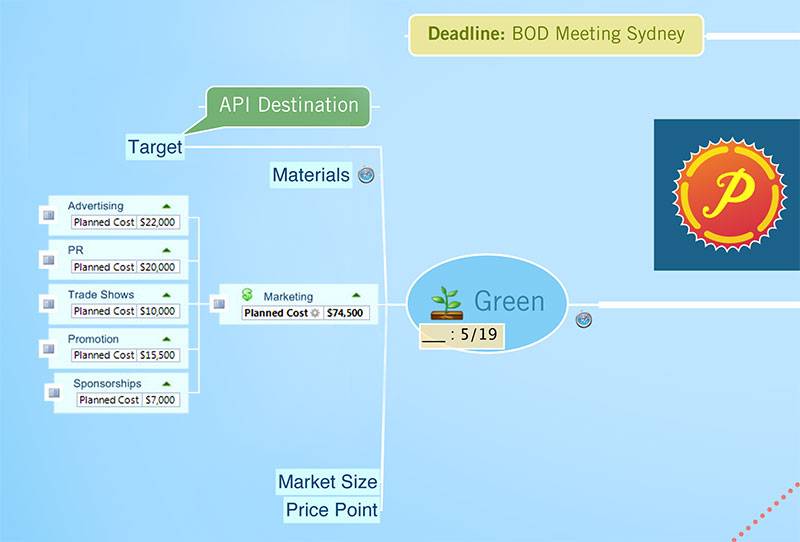
Task: Collapse the Trade Shows properties triangle
Action: (x=166, y=295)
